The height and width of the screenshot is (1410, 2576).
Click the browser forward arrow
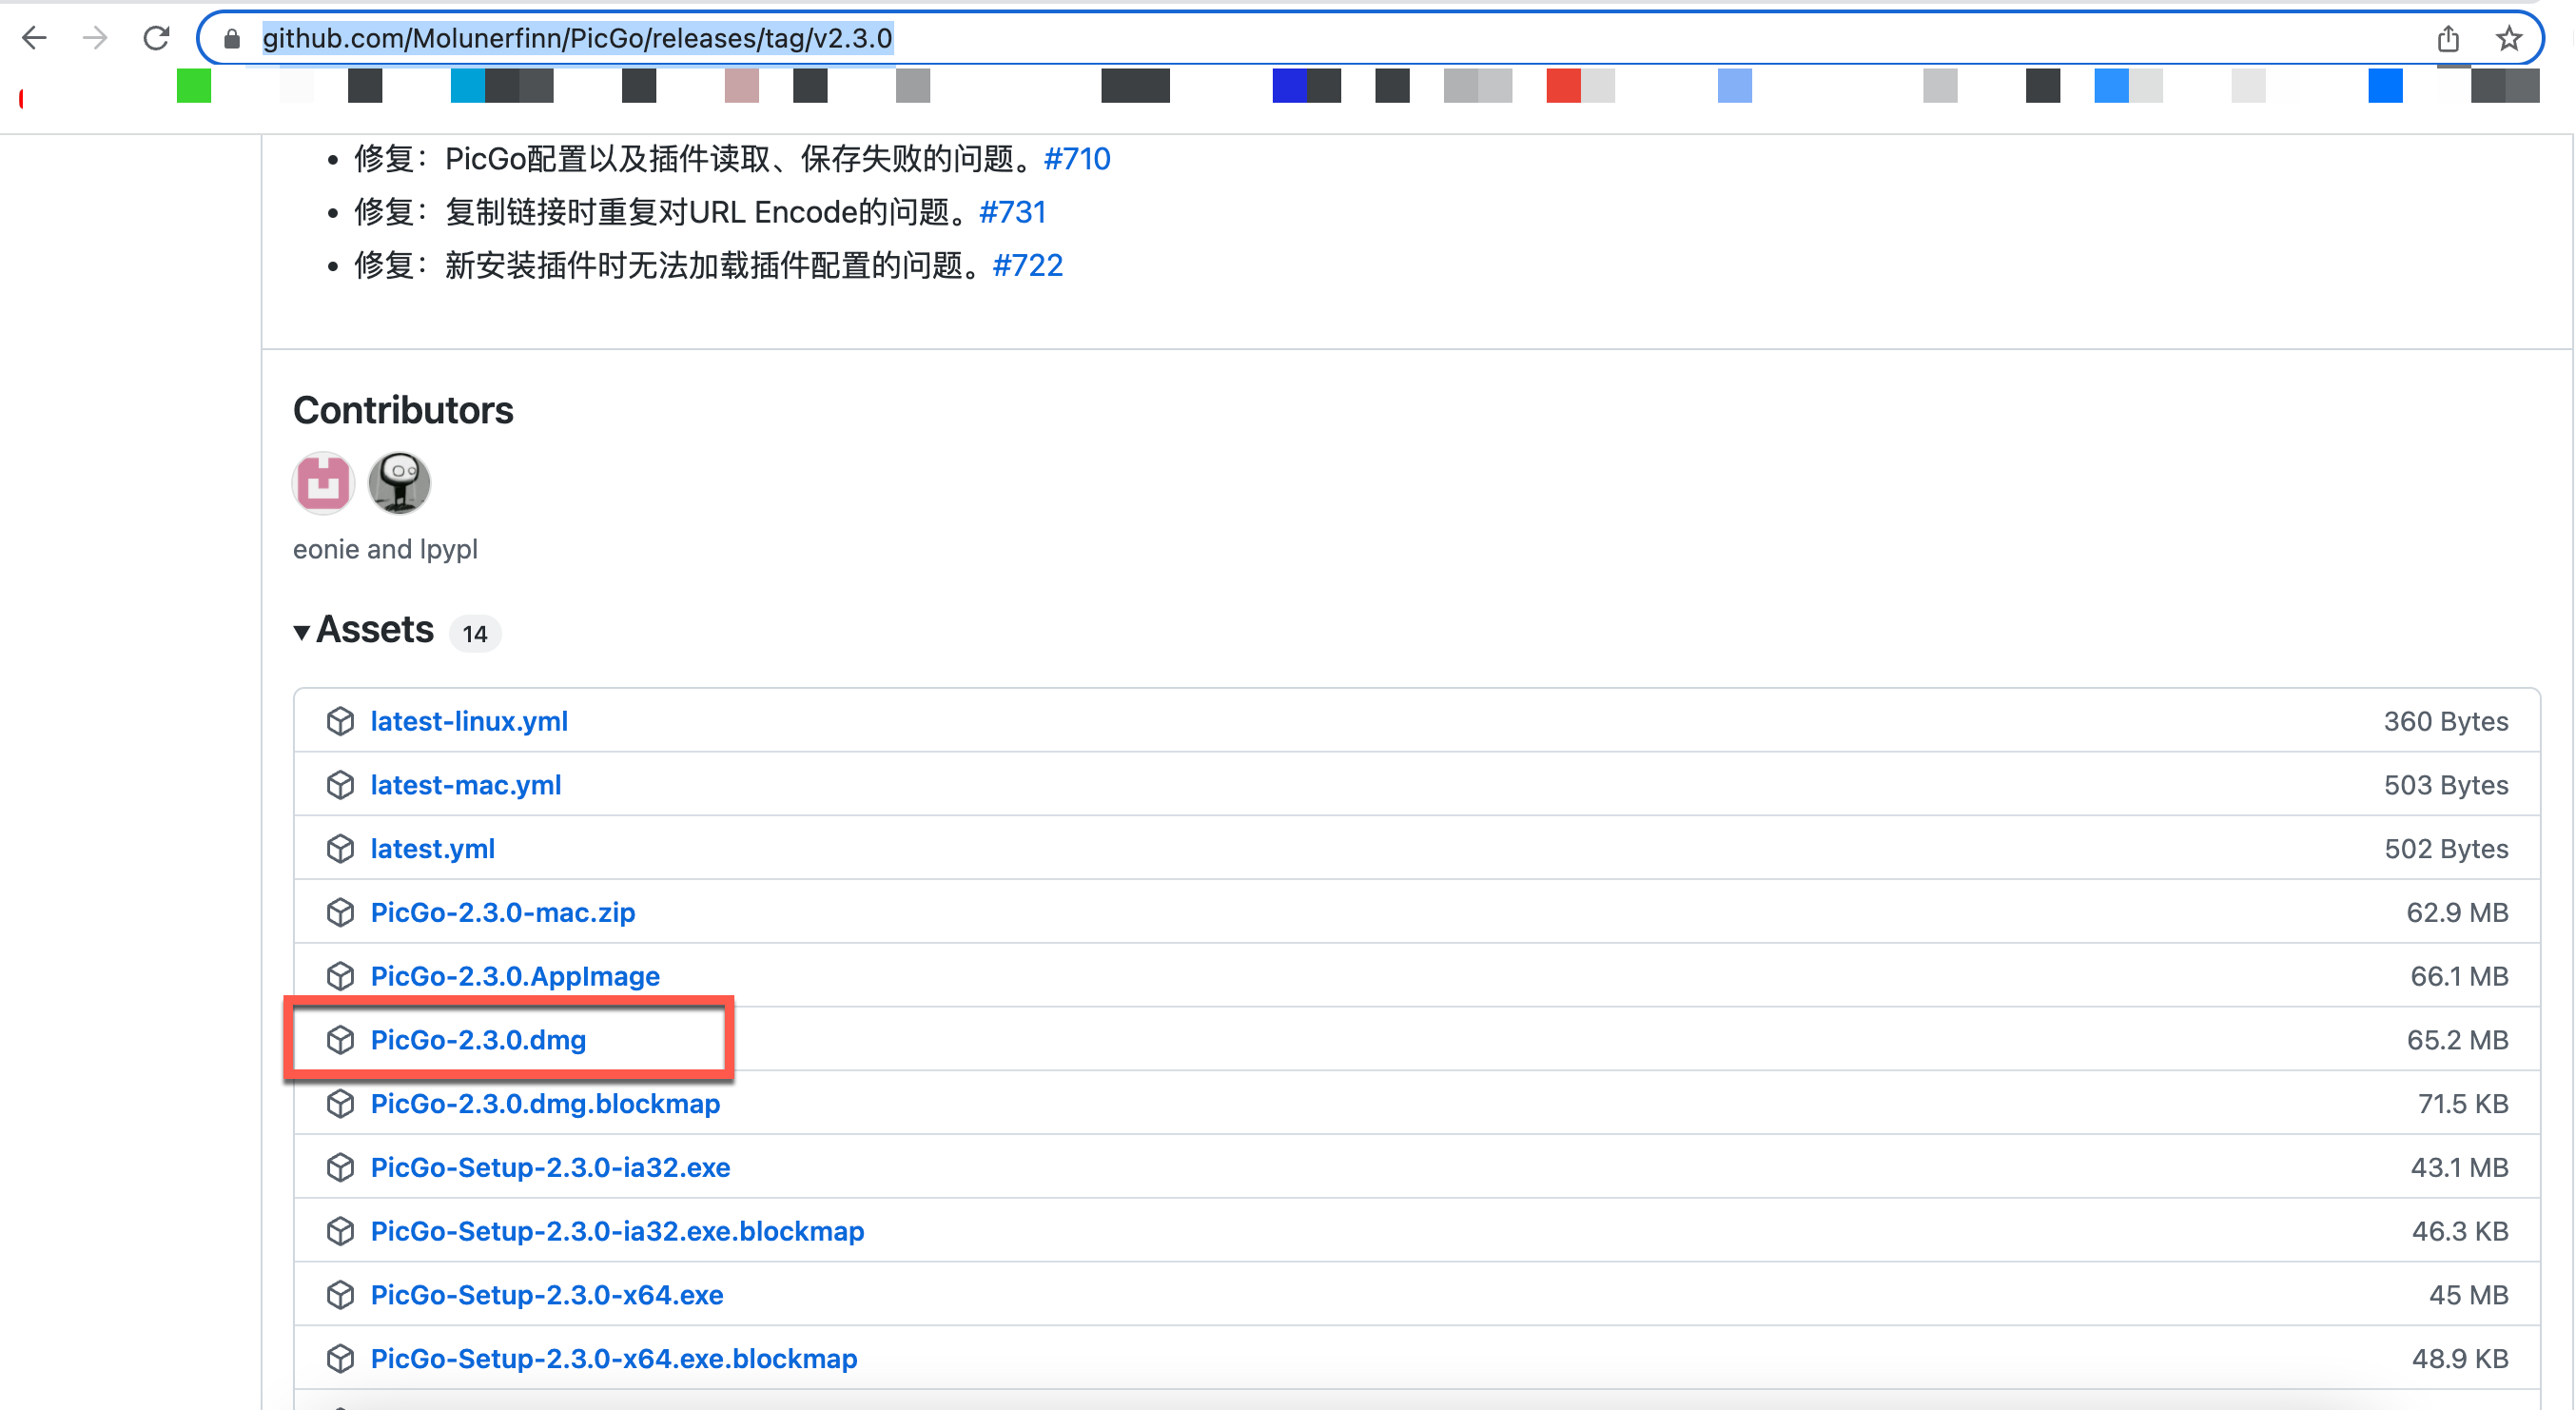(95, 38)
